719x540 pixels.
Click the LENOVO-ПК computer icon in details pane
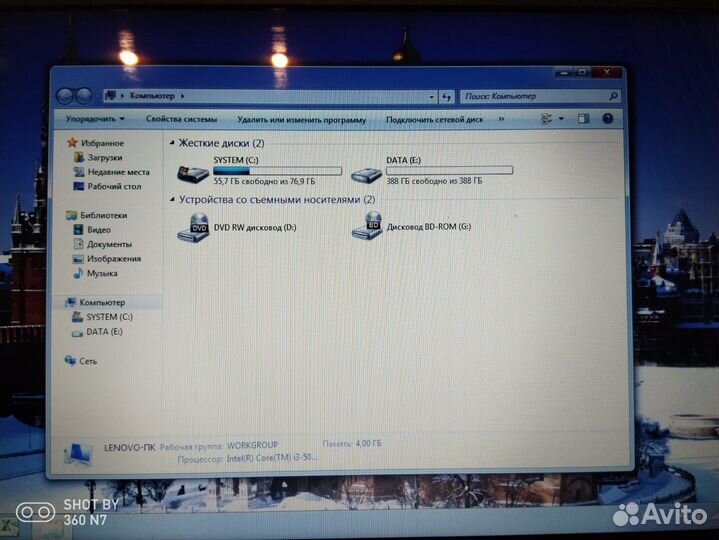(x=78, y=455)
